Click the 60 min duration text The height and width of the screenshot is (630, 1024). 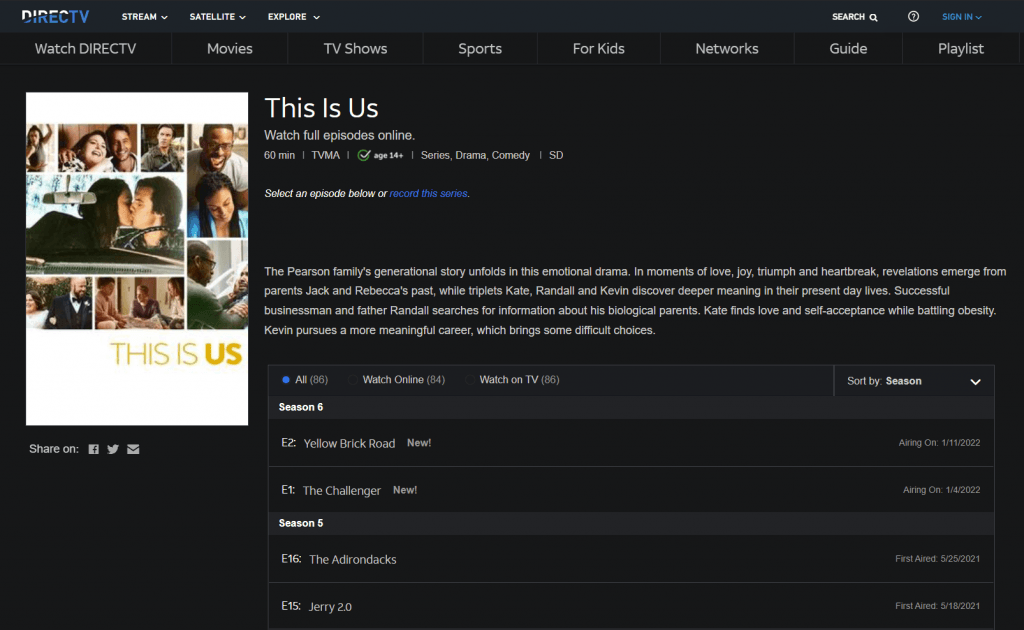(x=280, y=155)
